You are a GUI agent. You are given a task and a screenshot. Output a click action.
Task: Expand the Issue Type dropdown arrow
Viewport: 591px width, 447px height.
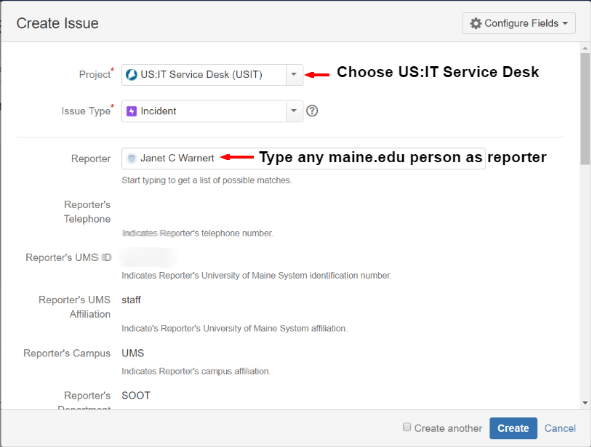[x=294, y=111]
